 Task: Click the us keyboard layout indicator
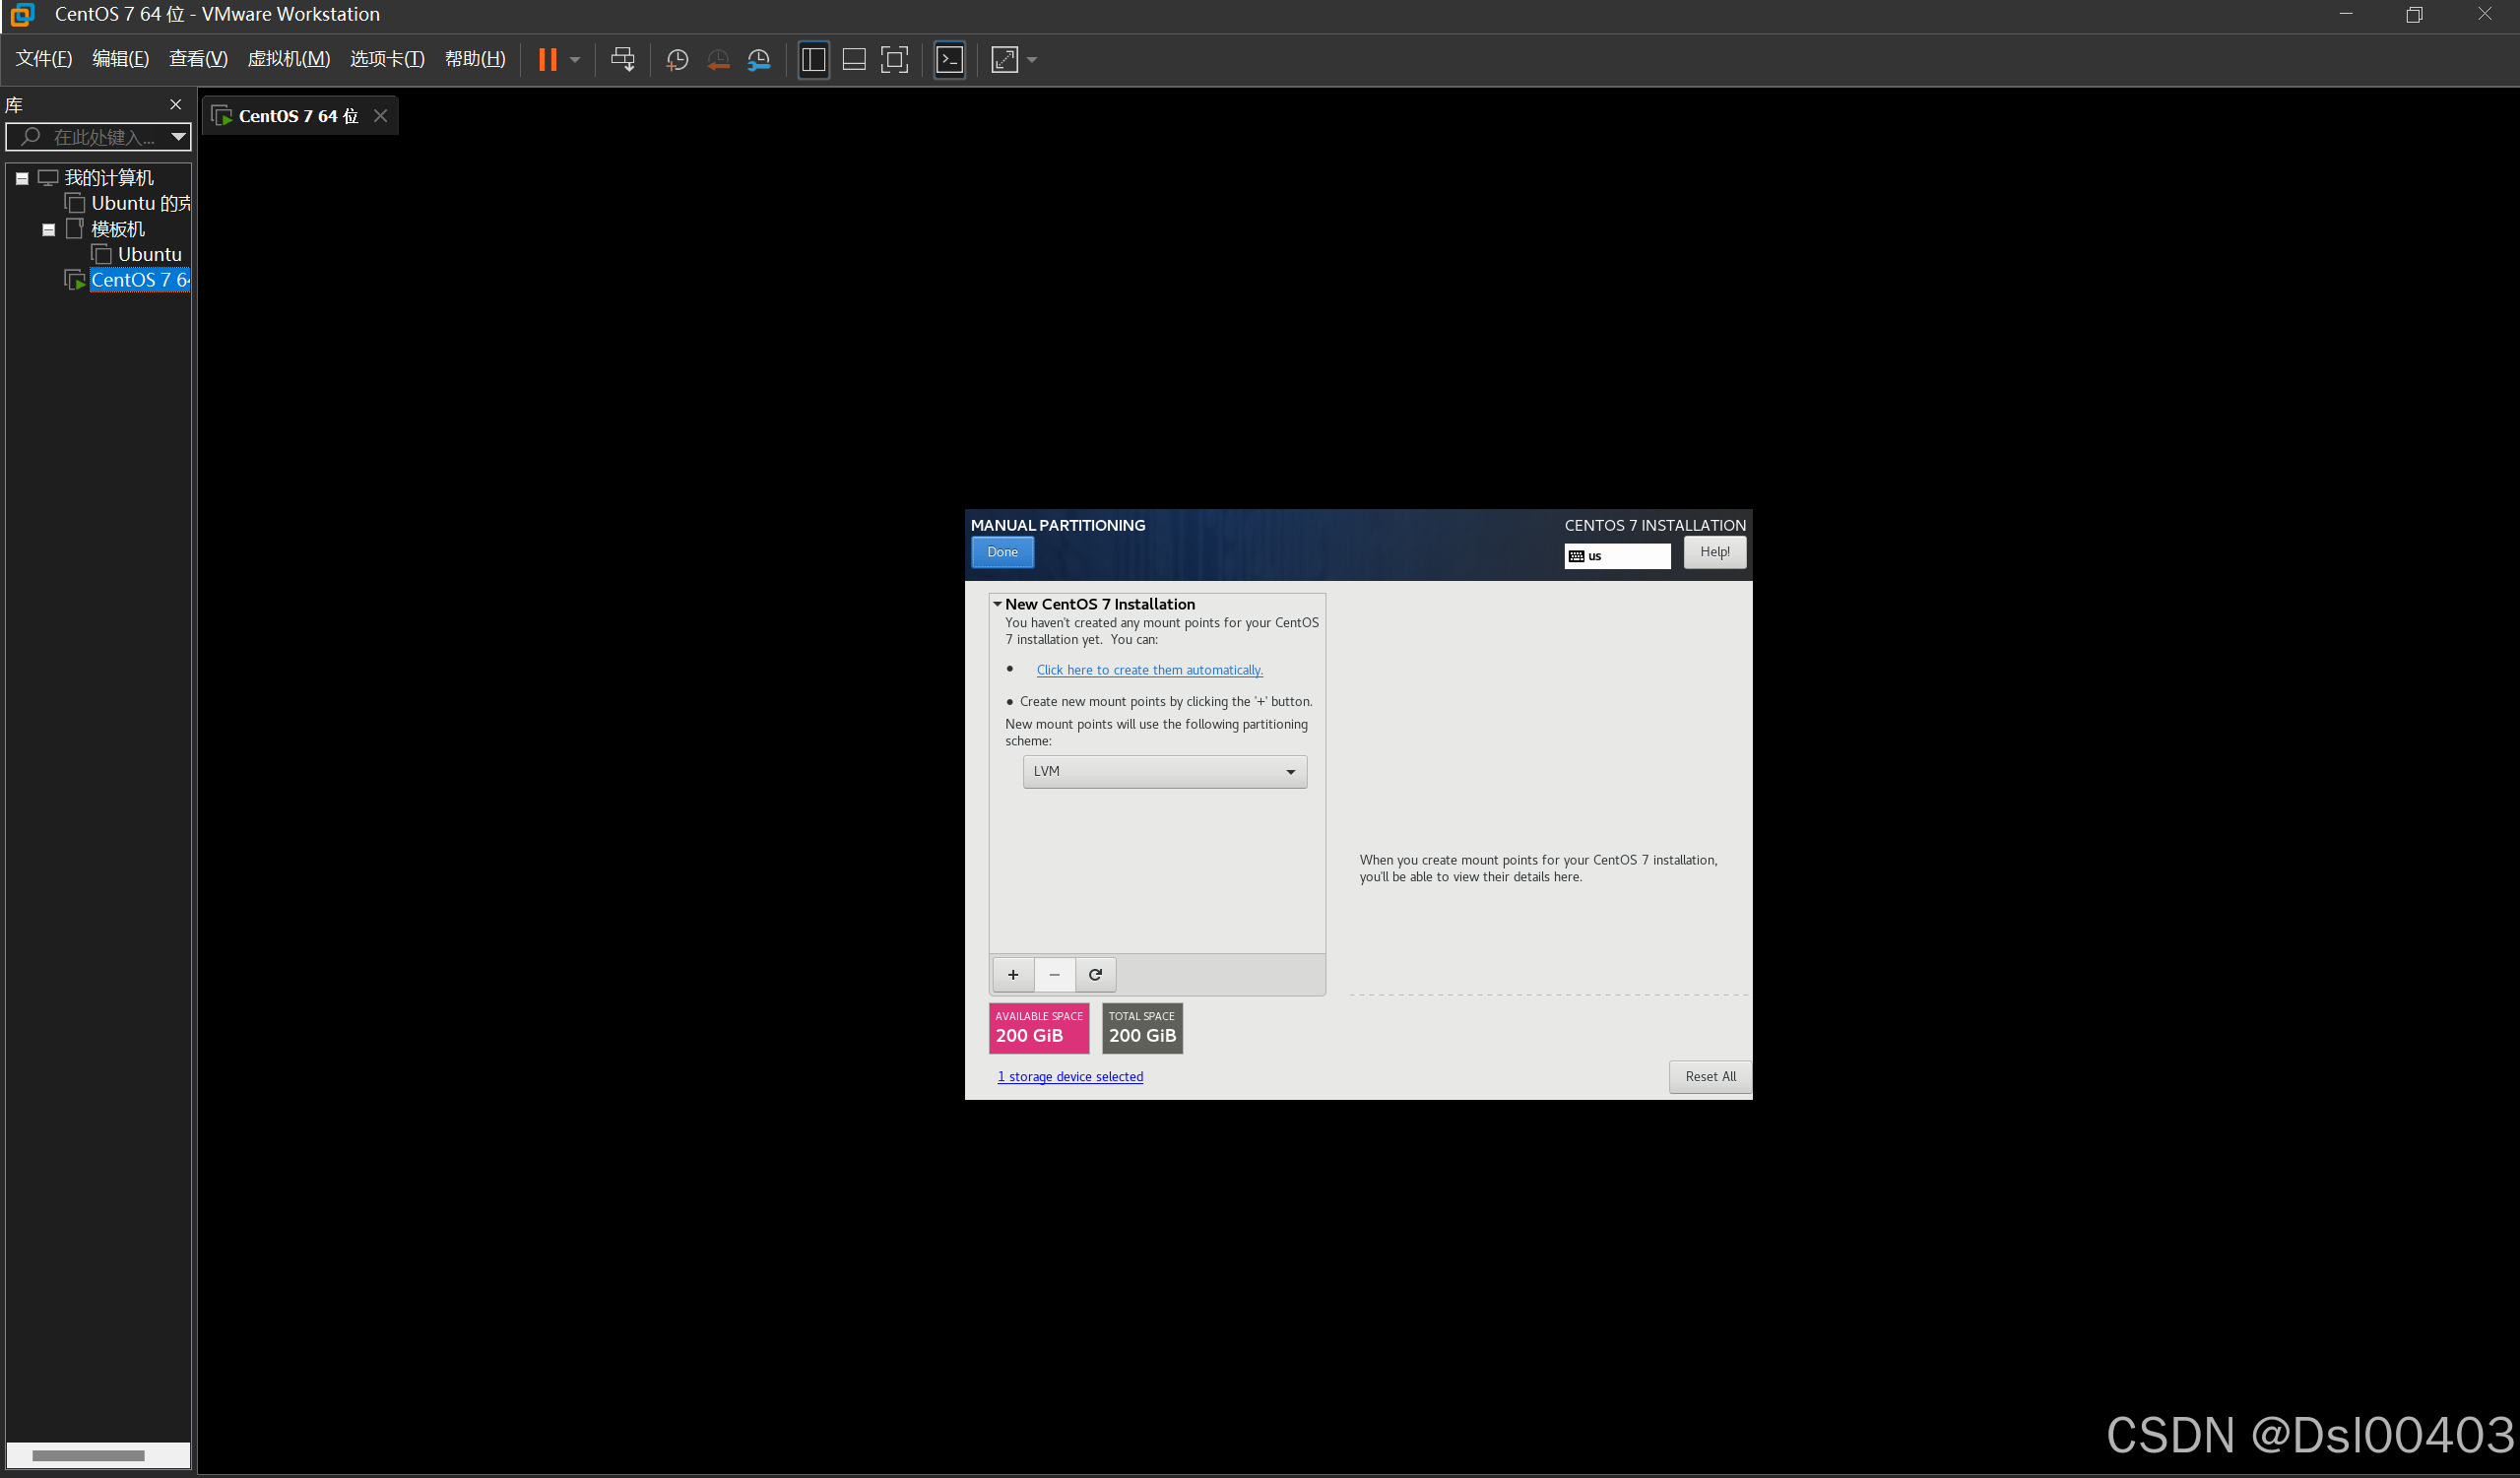[x=1617, y=556]
